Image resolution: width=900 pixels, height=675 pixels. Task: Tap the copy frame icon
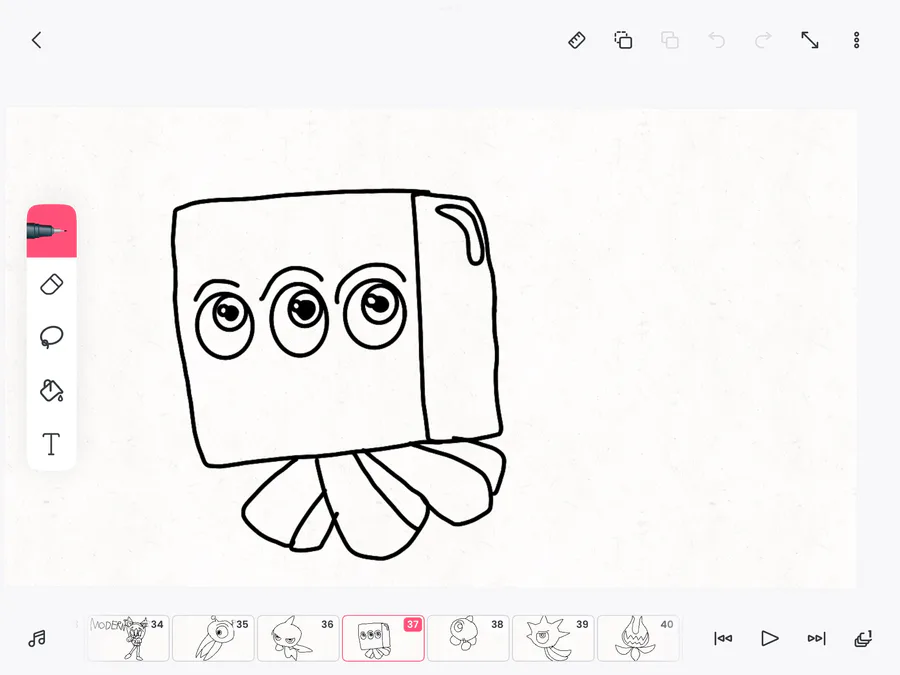623,40
